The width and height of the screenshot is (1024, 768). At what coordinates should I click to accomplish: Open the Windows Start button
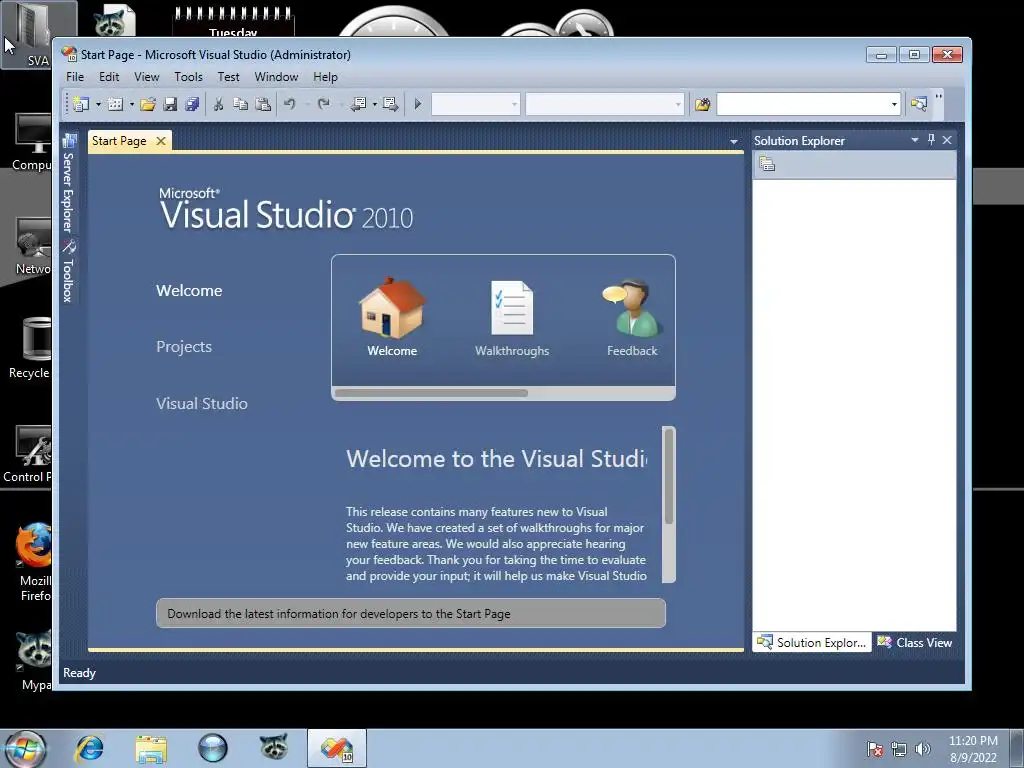click(x=24, y=748)
